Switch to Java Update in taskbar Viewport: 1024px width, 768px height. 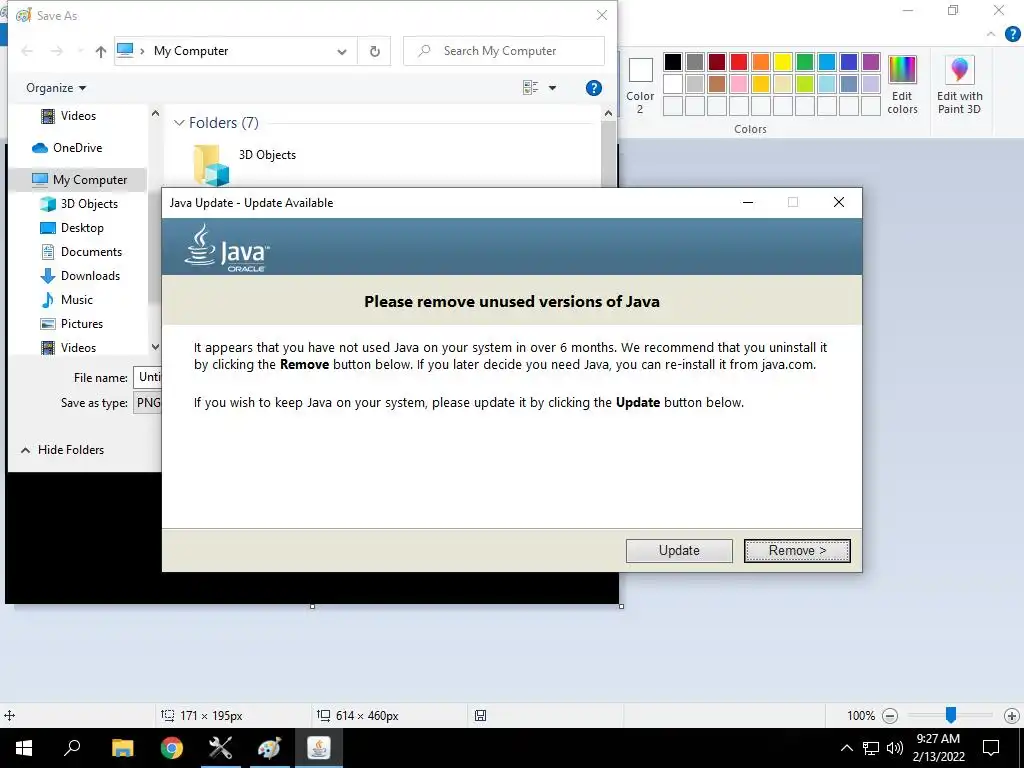319,748
